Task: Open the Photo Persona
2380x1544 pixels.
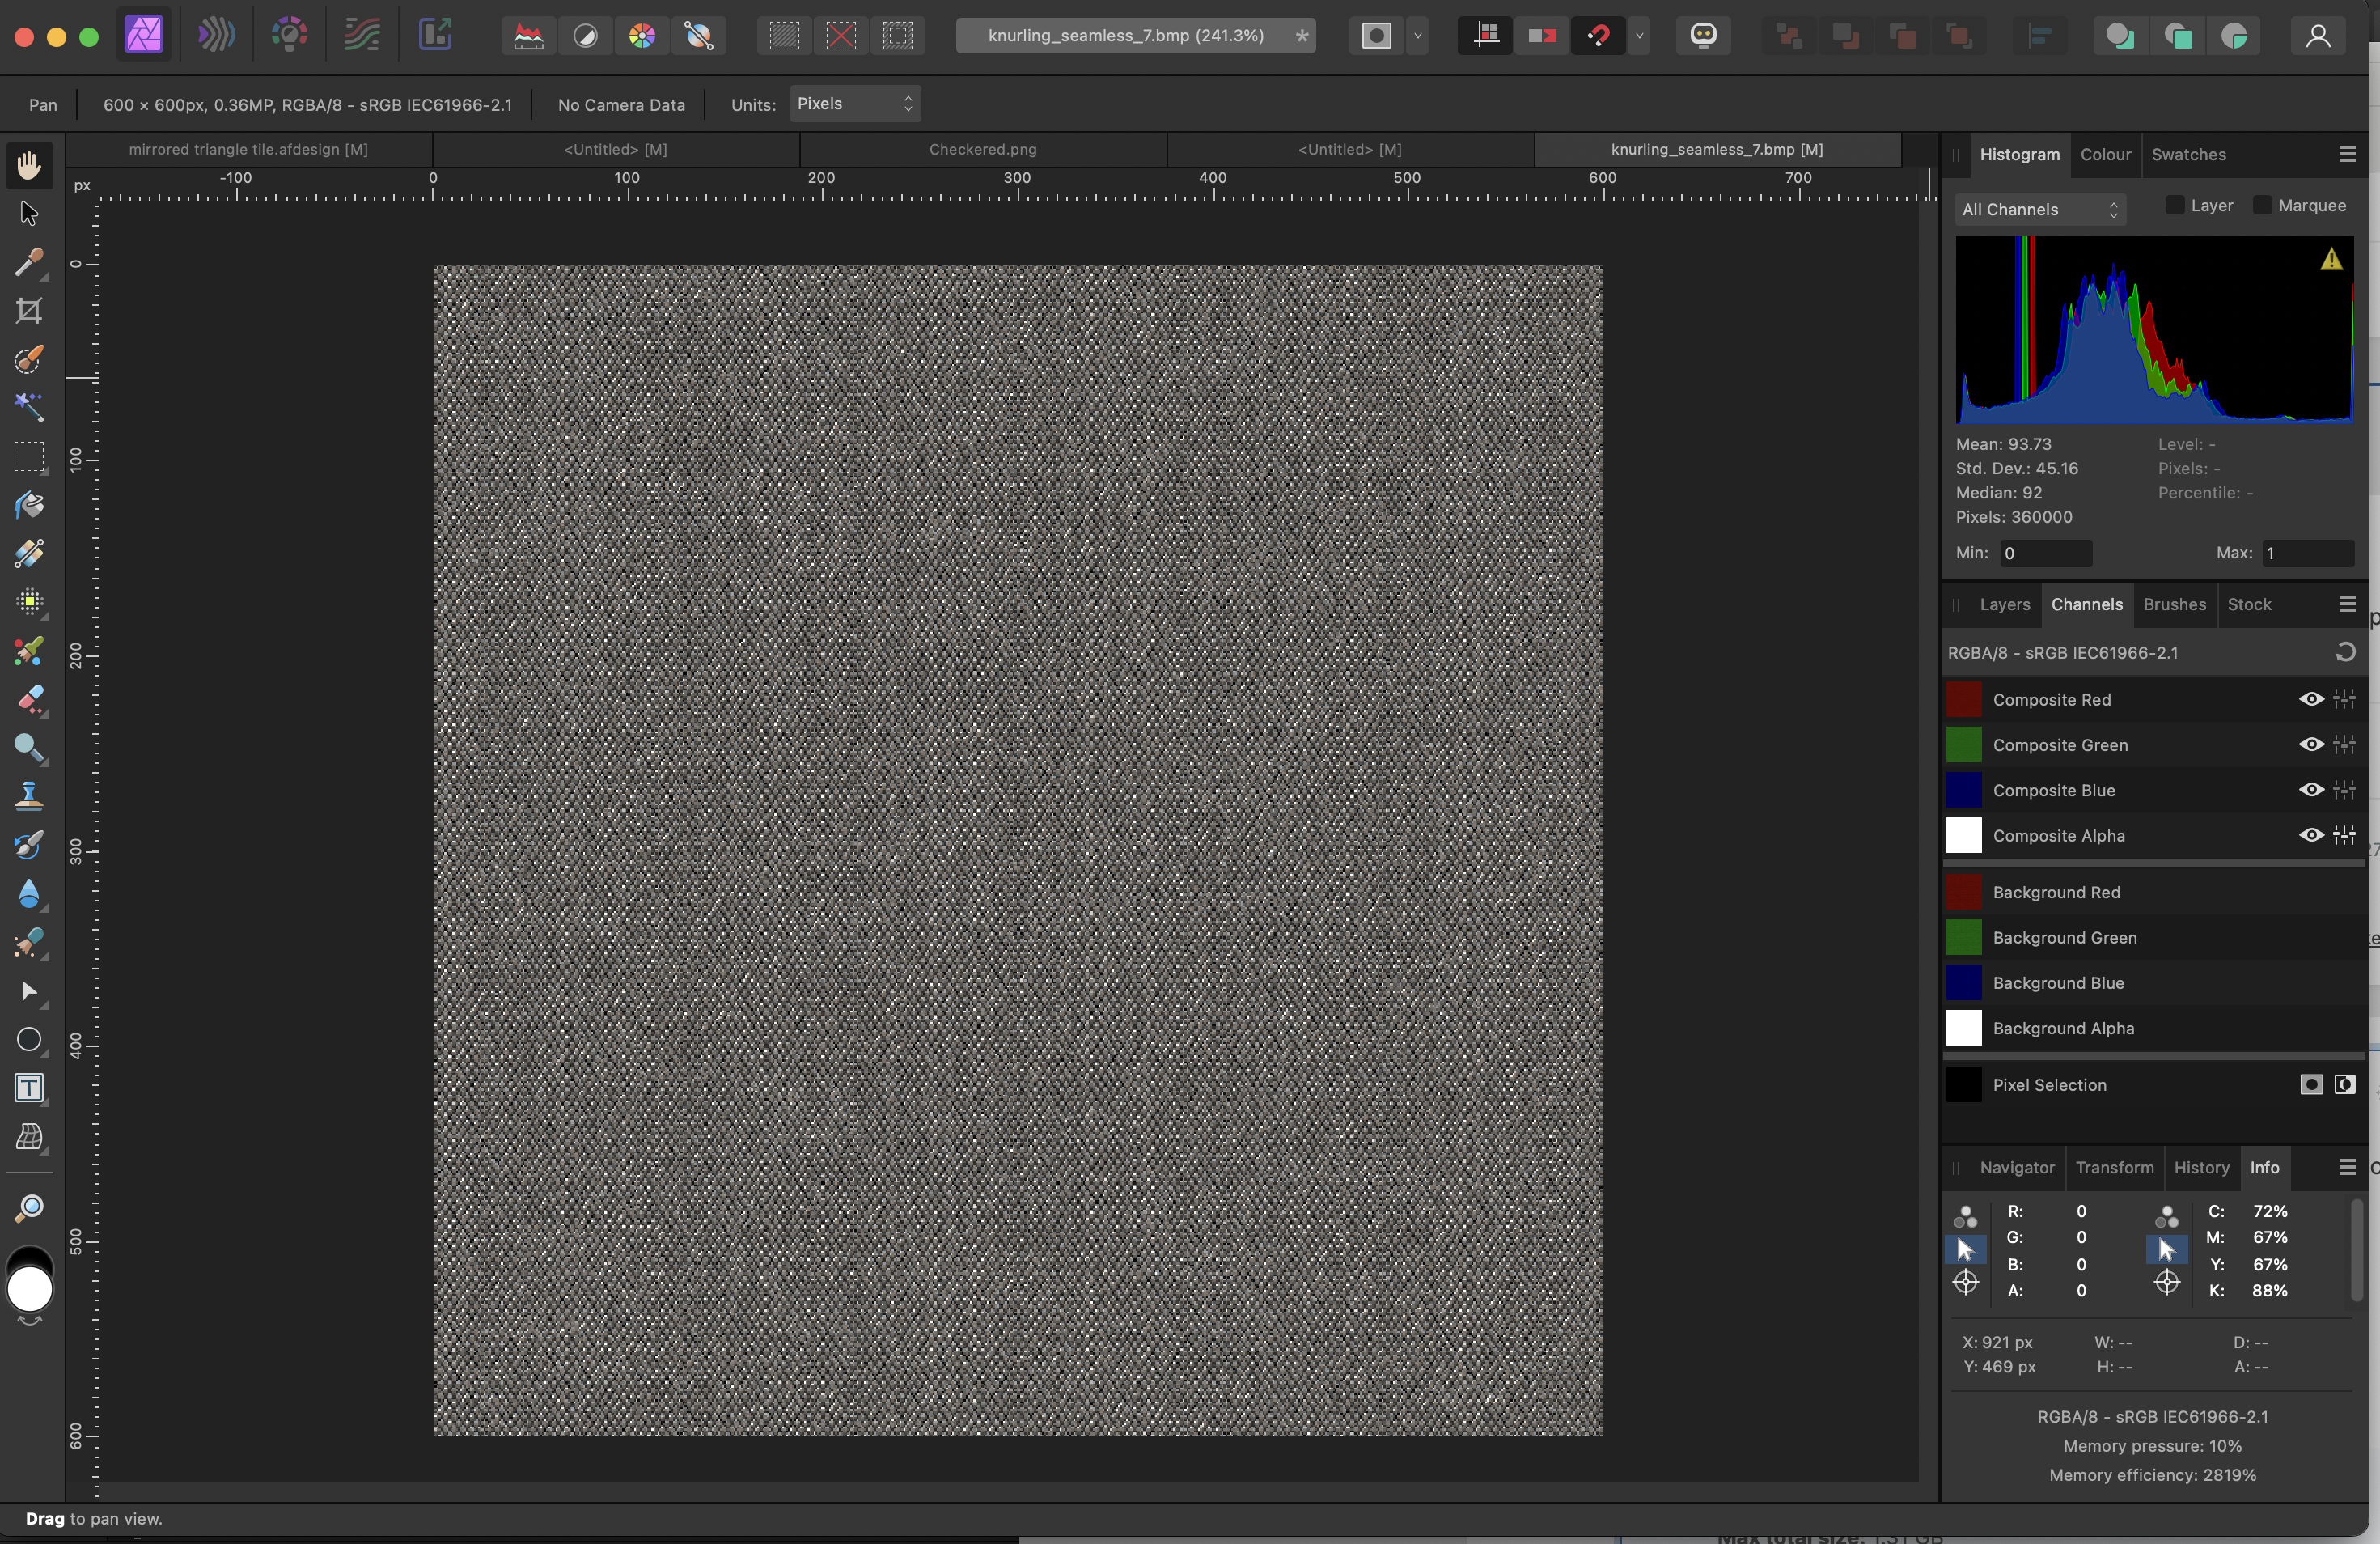Action: pyautogui.click(x=144, y=36)
